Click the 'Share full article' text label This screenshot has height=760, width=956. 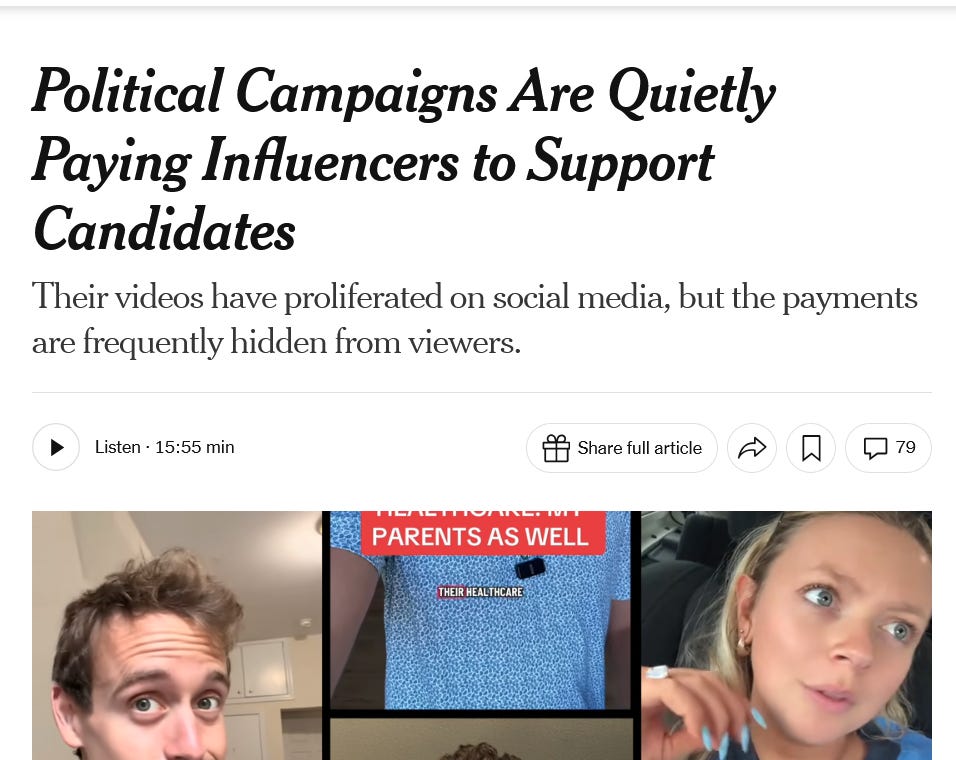coord(640,448)
